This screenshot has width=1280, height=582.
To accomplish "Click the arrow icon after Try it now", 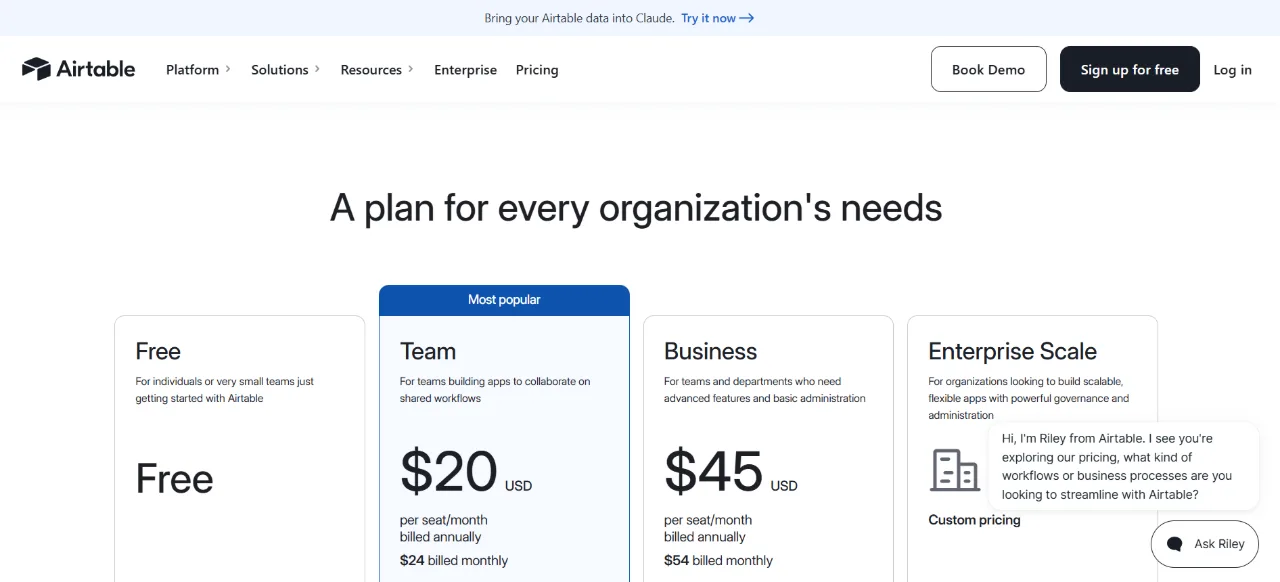I will [x=747, y=18].
